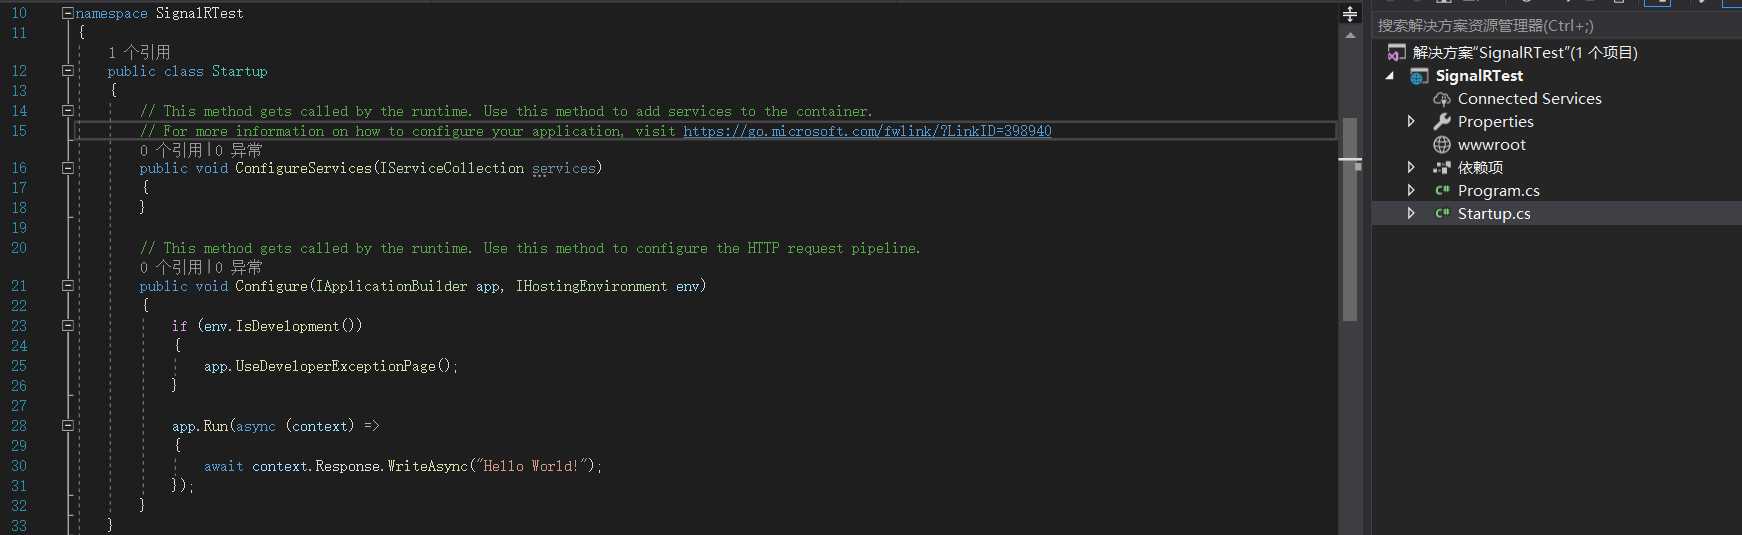Collapse the SignalRTest namespace block

coord(67,13)
